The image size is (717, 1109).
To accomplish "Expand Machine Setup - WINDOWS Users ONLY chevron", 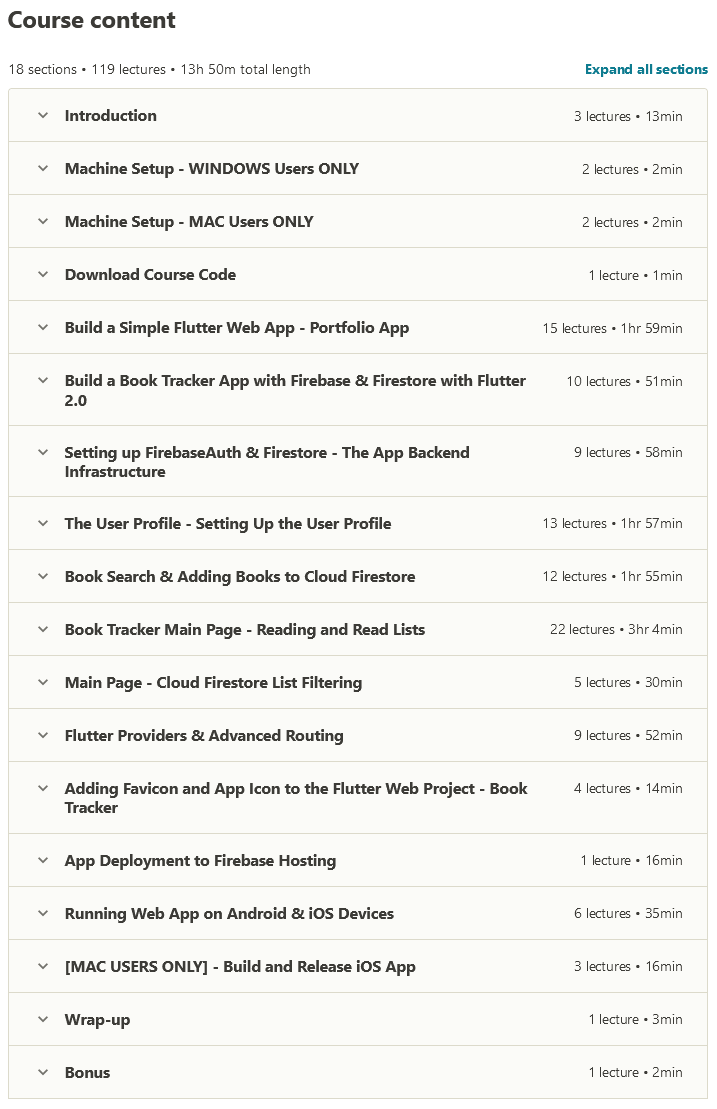I will (x=43, y=168).
